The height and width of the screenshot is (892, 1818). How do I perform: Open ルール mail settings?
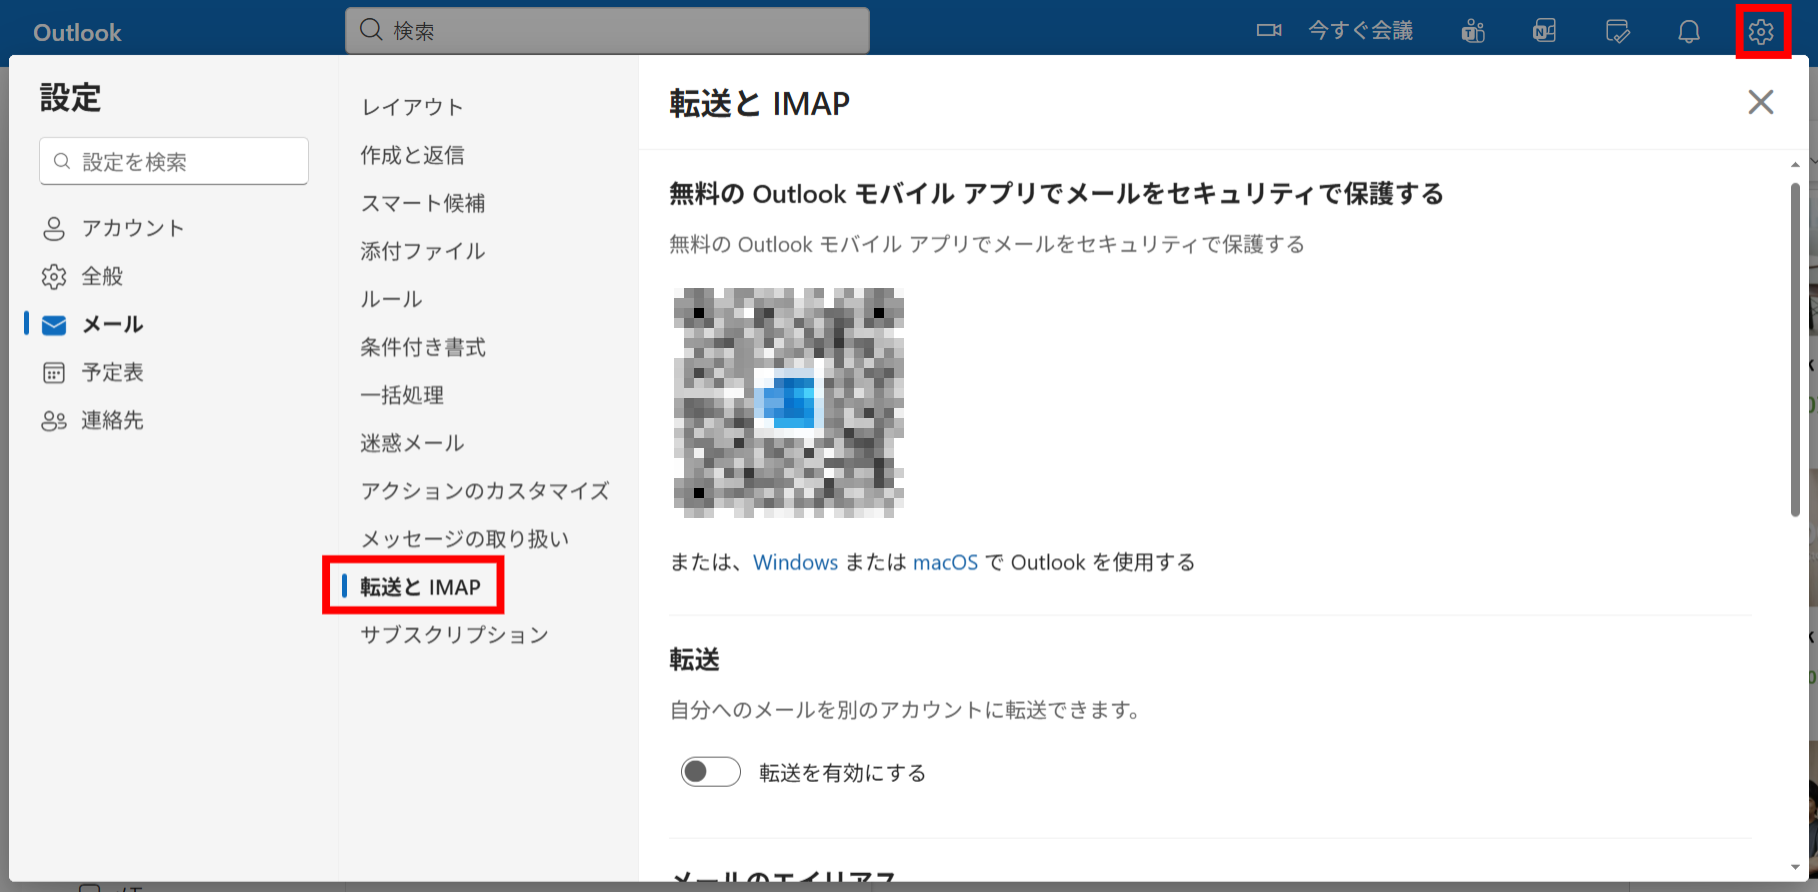coord(391,299)
